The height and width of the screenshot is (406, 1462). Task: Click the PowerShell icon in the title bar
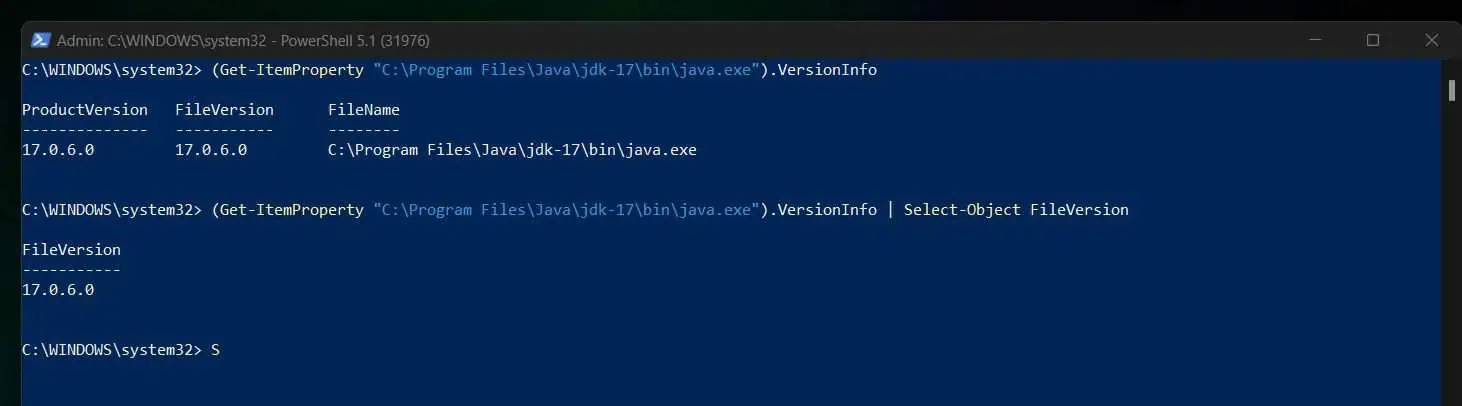pyautogui.click(x=41, y=40)
